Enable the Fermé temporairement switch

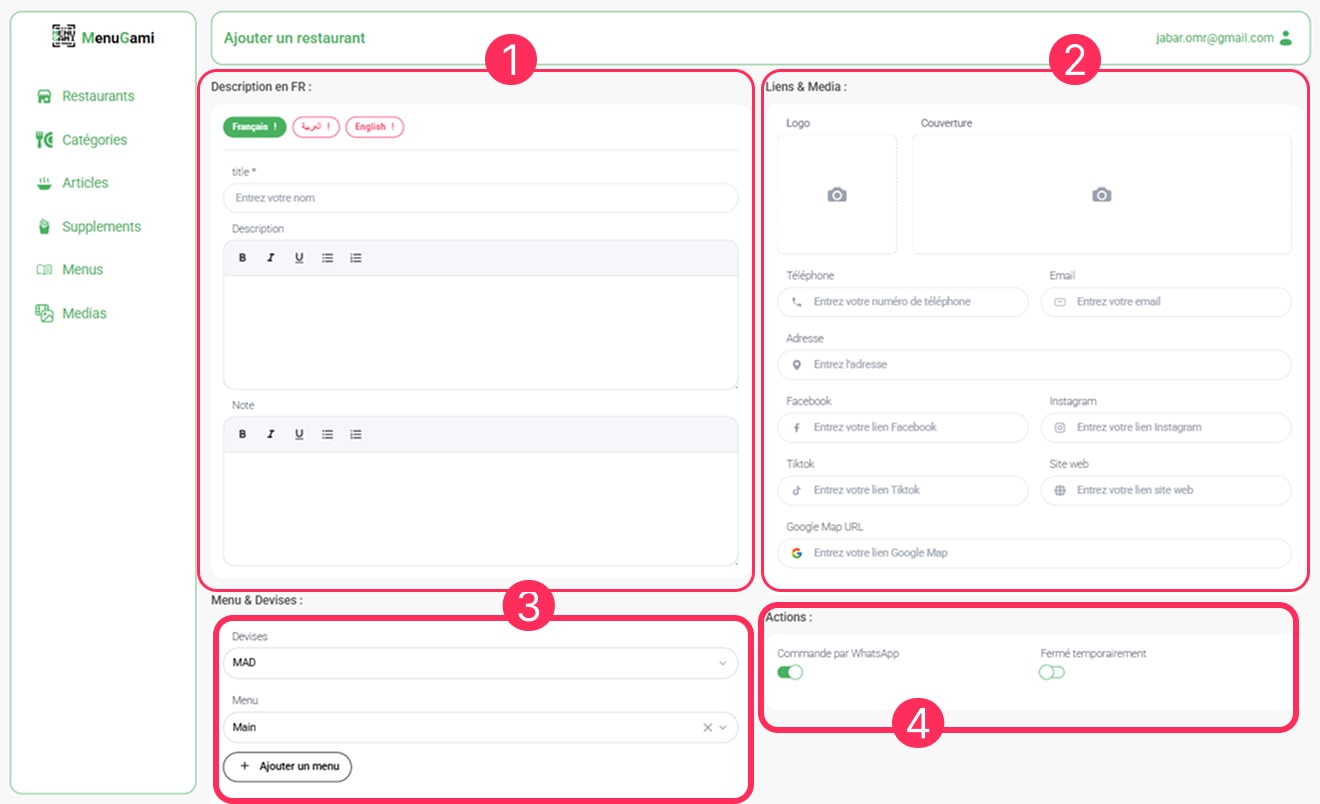[x=1052, y=673]
